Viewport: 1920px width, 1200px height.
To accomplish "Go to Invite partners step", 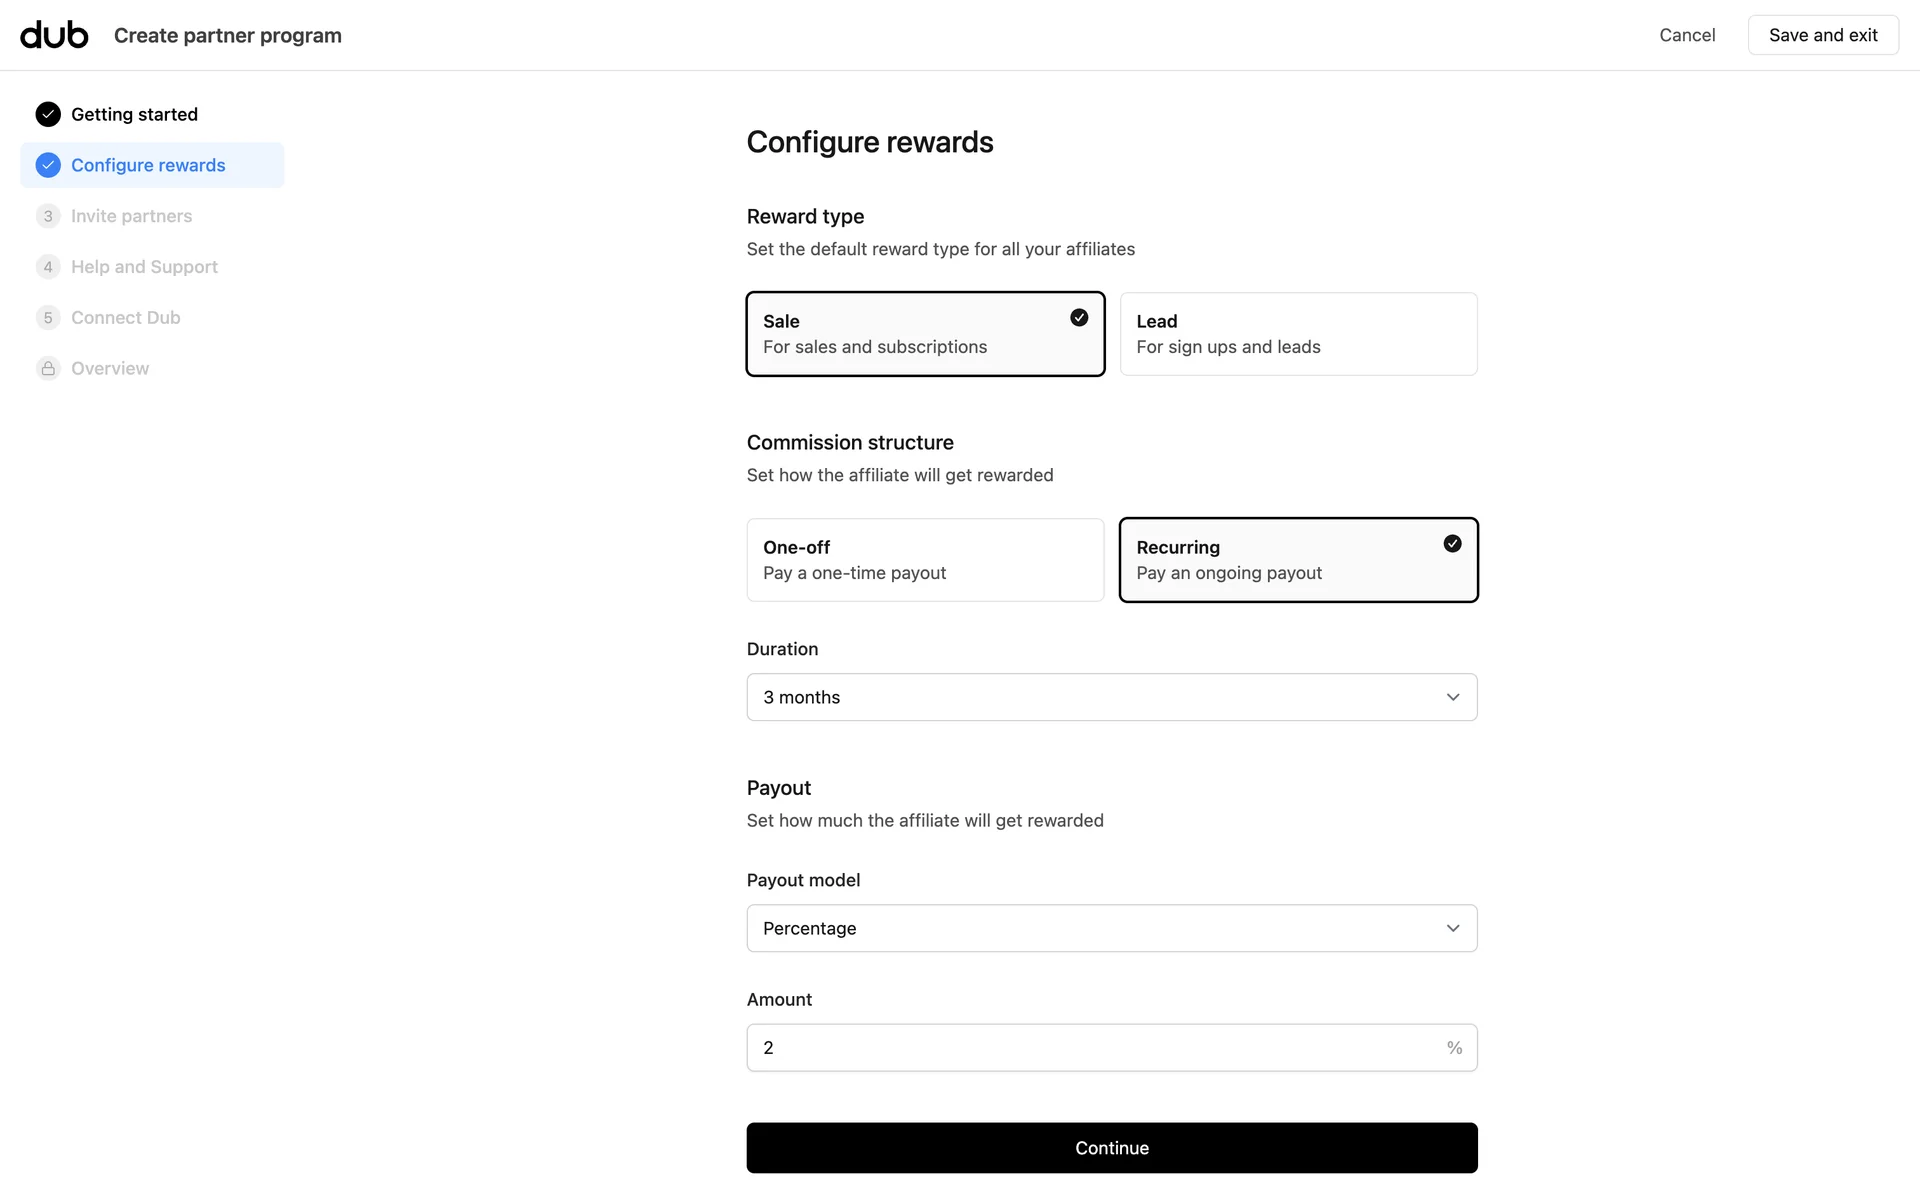I will point(131,216).
